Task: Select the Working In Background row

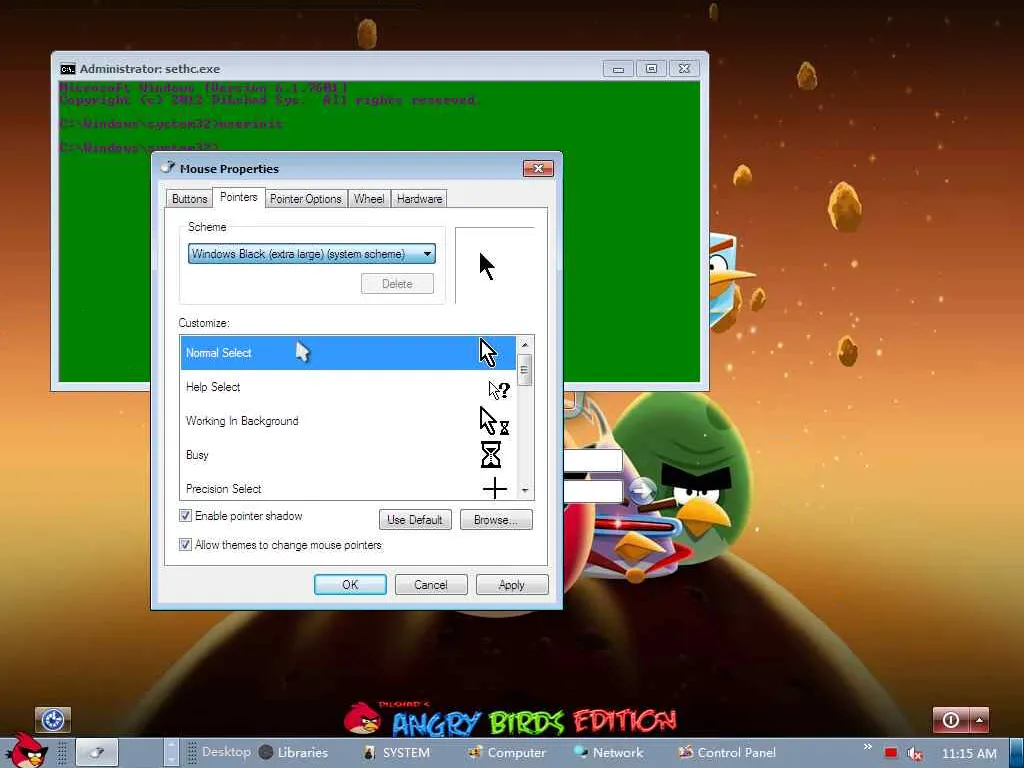Action: (x=348, y=421)
